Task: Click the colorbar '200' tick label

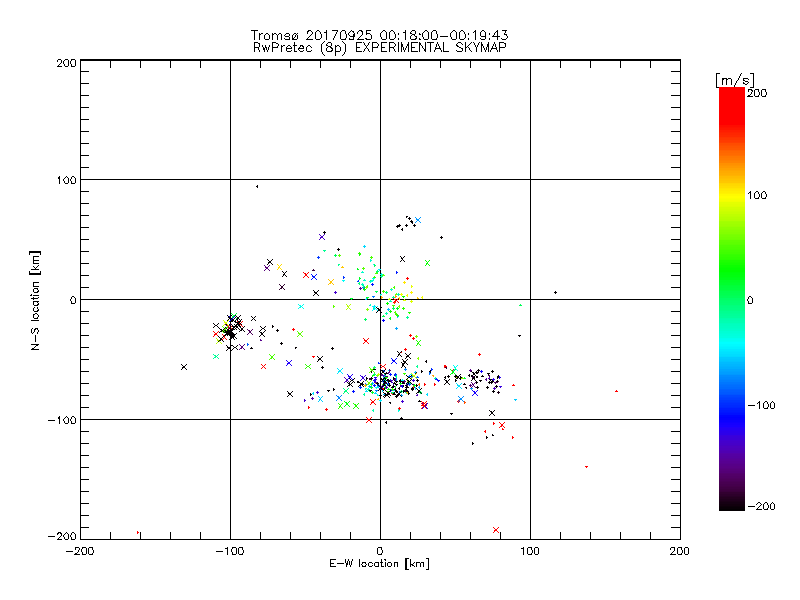Action: click(x=757, y=93)
